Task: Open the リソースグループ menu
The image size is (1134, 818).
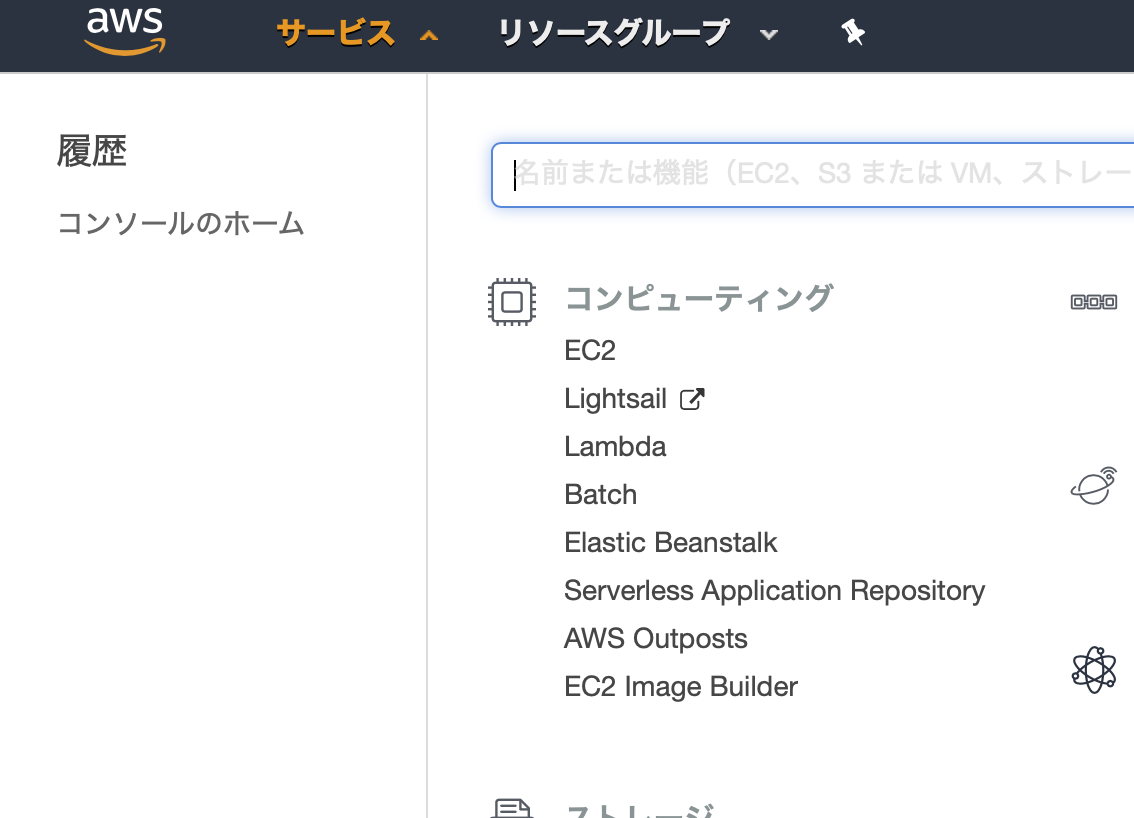Action: [613, 32]
